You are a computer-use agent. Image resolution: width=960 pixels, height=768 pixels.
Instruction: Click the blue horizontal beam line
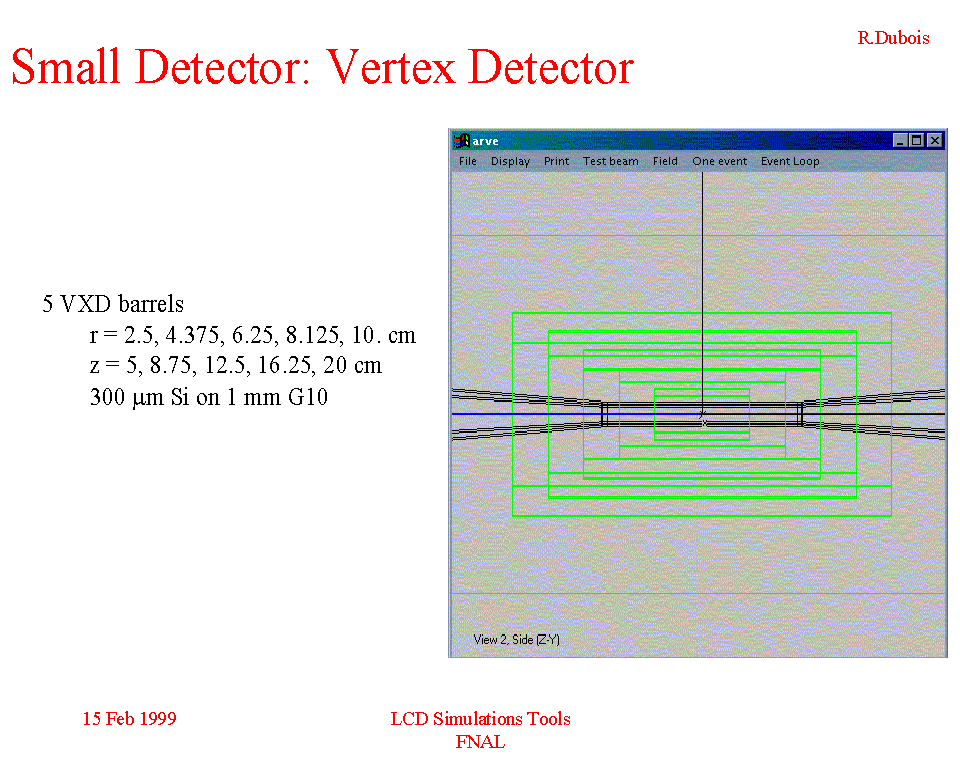(x=520, y=414)
